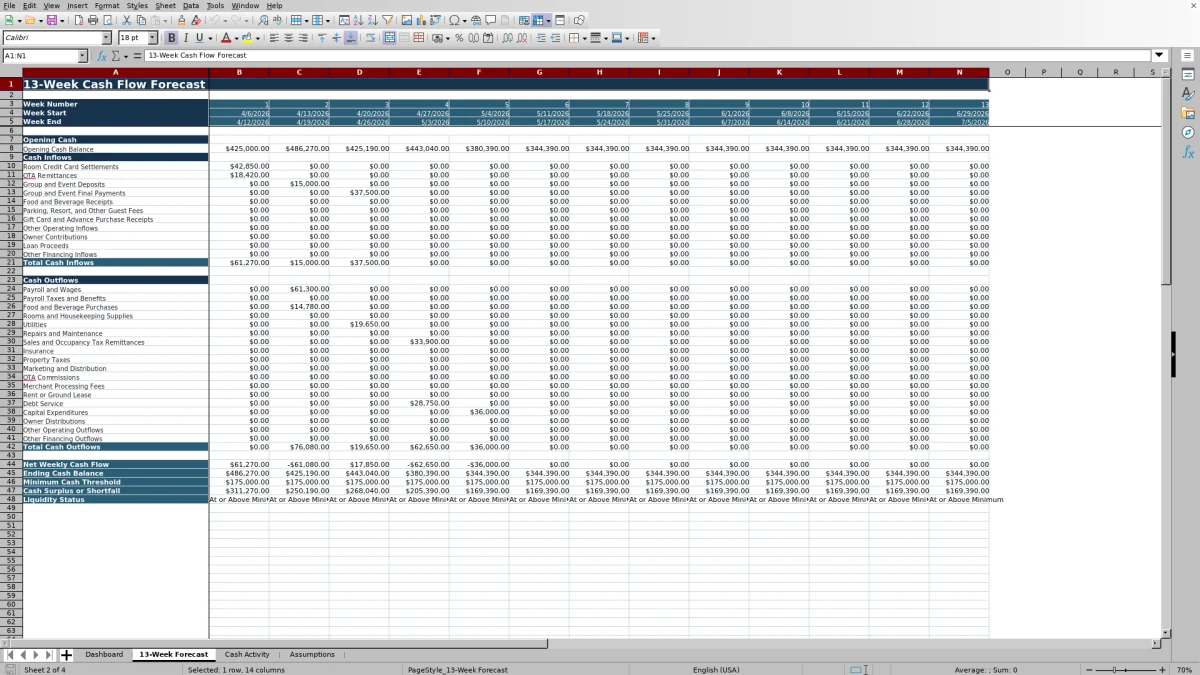Click the Copy icon

(141, 20)
